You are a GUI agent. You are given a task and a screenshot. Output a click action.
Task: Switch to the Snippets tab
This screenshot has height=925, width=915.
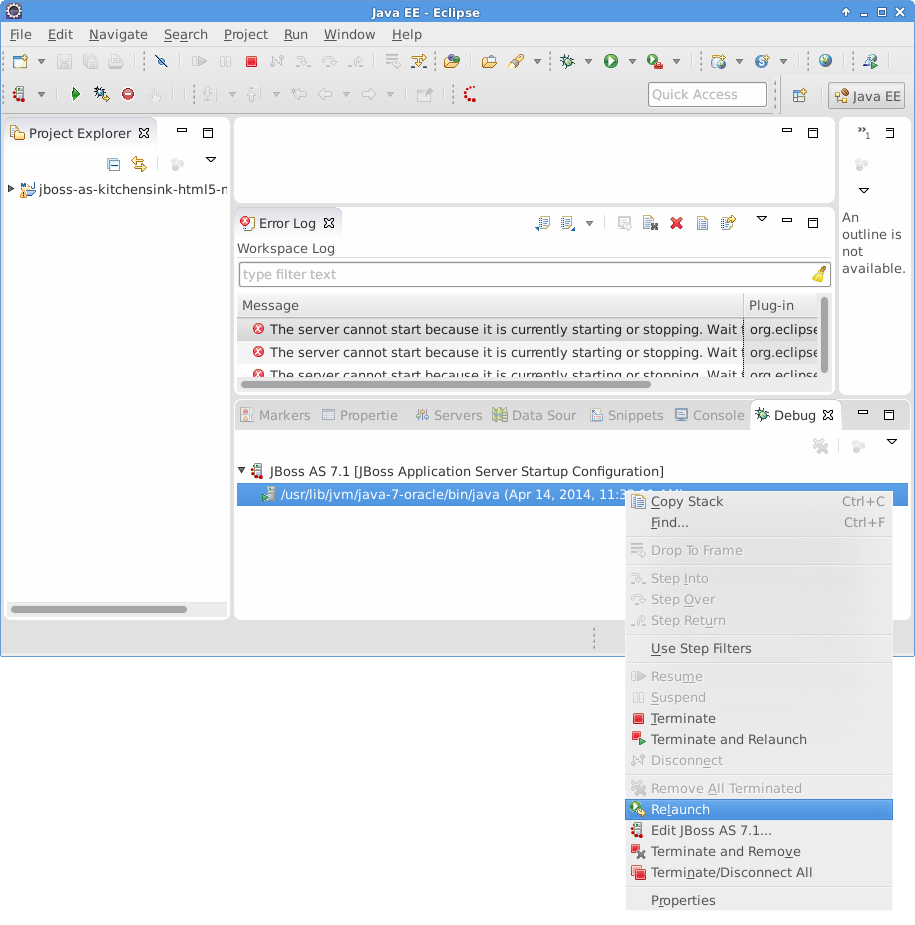tap(627, 415)
